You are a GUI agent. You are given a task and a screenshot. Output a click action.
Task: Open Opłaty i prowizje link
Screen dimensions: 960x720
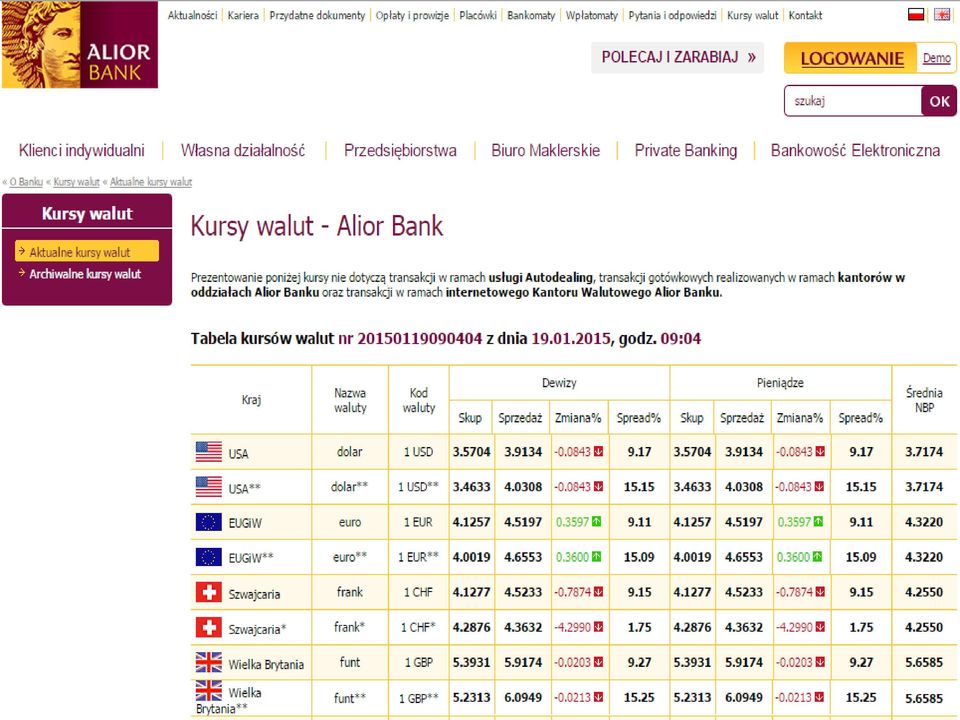(x=412, y=15)
